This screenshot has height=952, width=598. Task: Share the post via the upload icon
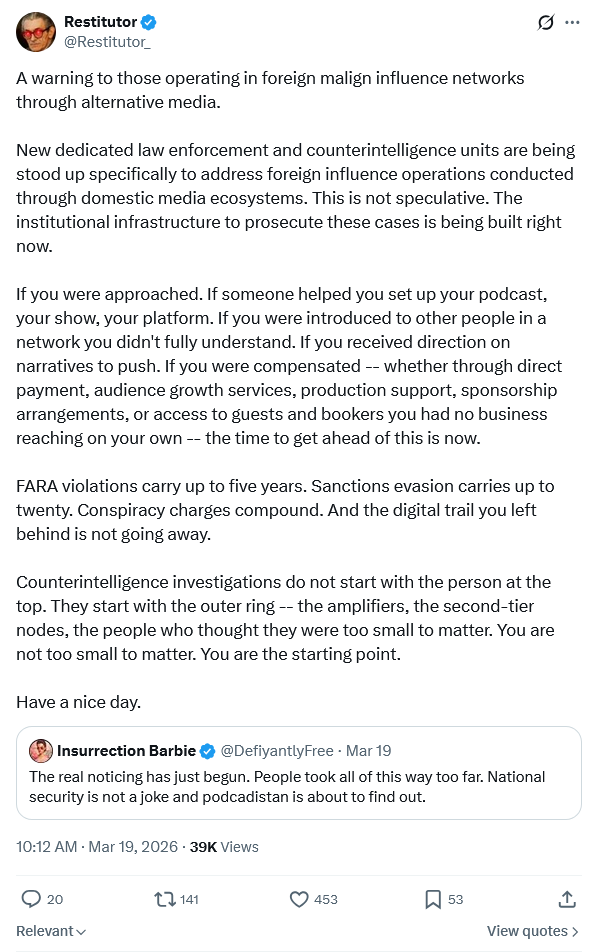click(567, 899)
